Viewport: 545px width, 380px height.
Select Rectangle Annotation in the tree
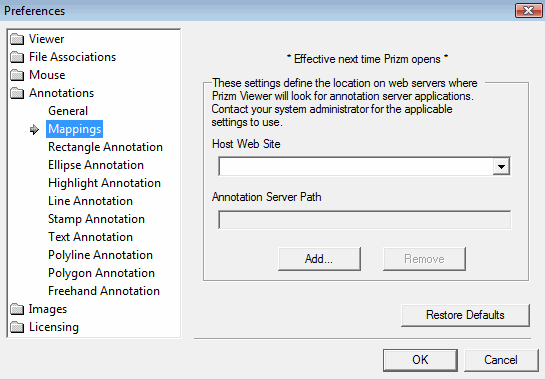(x=105, y=147)
